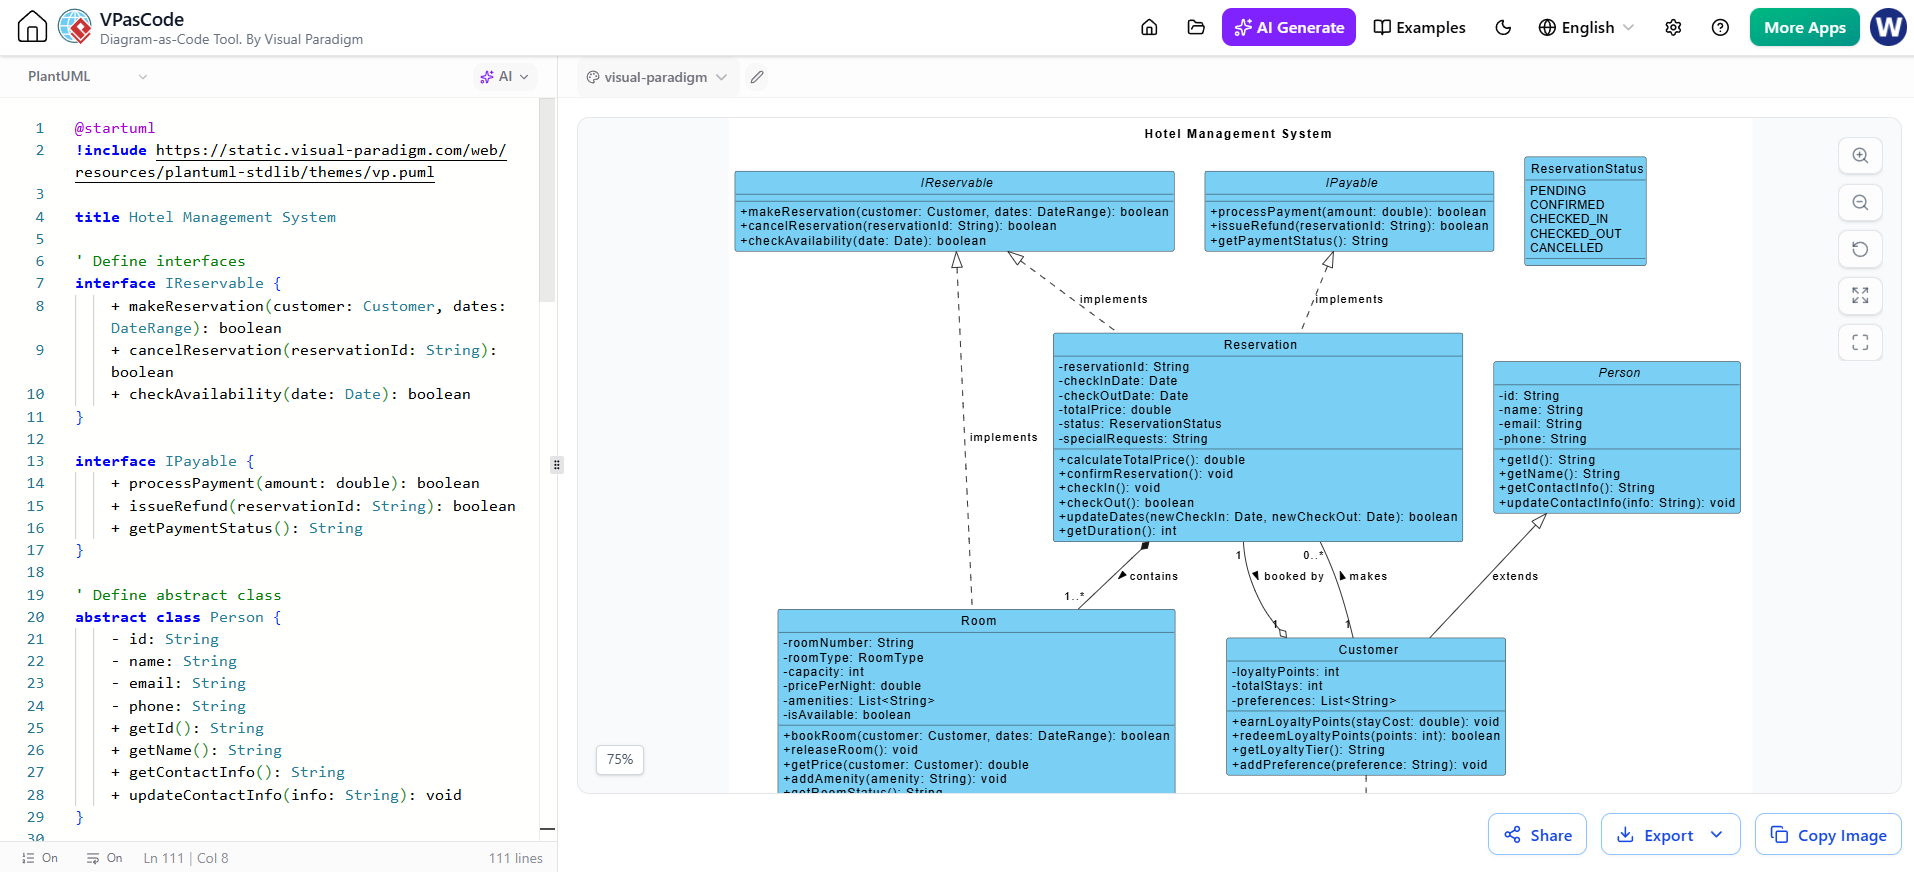Click 'abstract class Person {' code line
The height and width of the screenshot is (872, 1914).
coord(178,617)
